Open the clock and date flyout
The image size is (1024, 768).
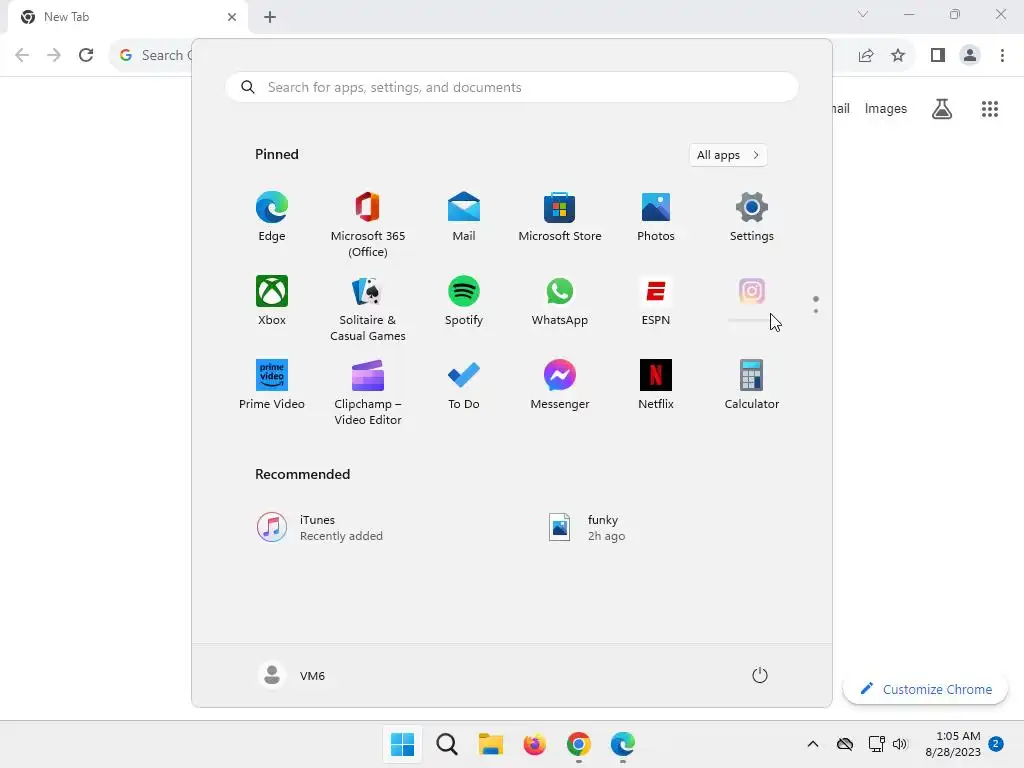click(953, 744)
